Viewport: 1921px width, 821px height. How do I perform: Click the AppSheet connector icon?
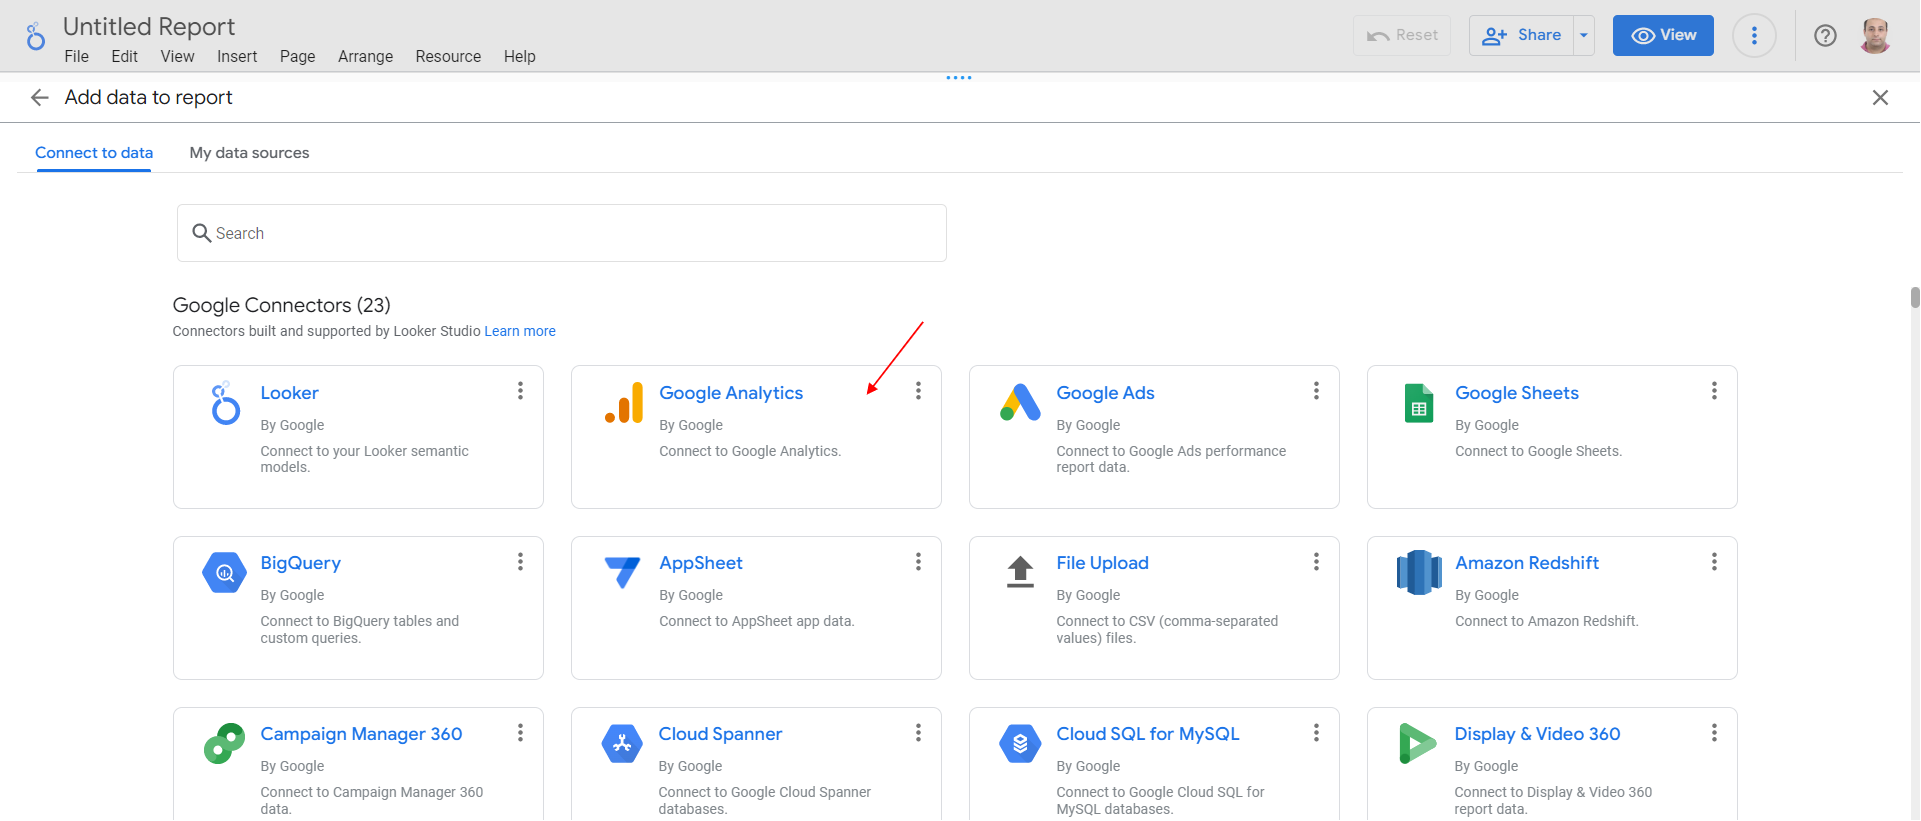[x=622, y=572]
